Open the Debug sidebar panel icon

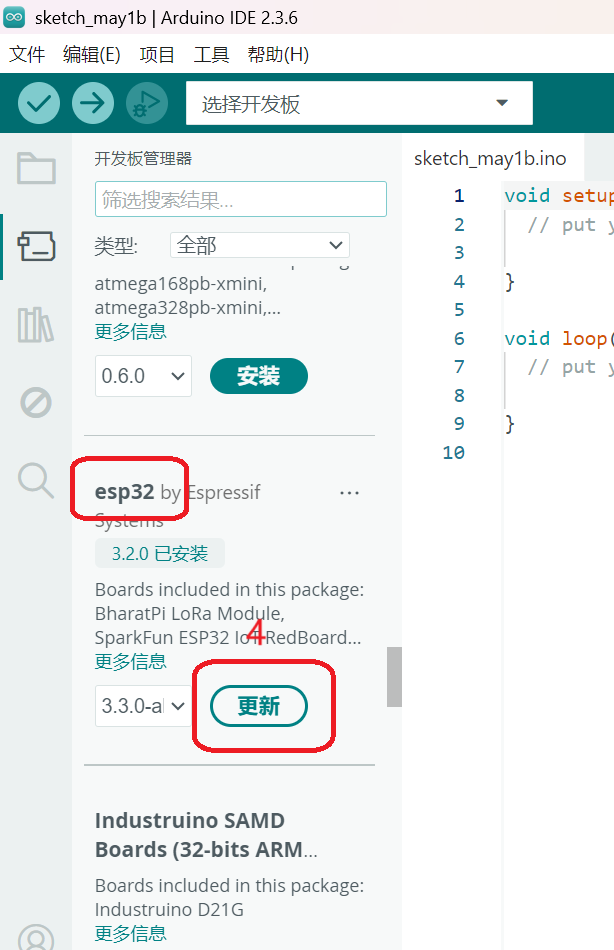click(x=36, y=402)
